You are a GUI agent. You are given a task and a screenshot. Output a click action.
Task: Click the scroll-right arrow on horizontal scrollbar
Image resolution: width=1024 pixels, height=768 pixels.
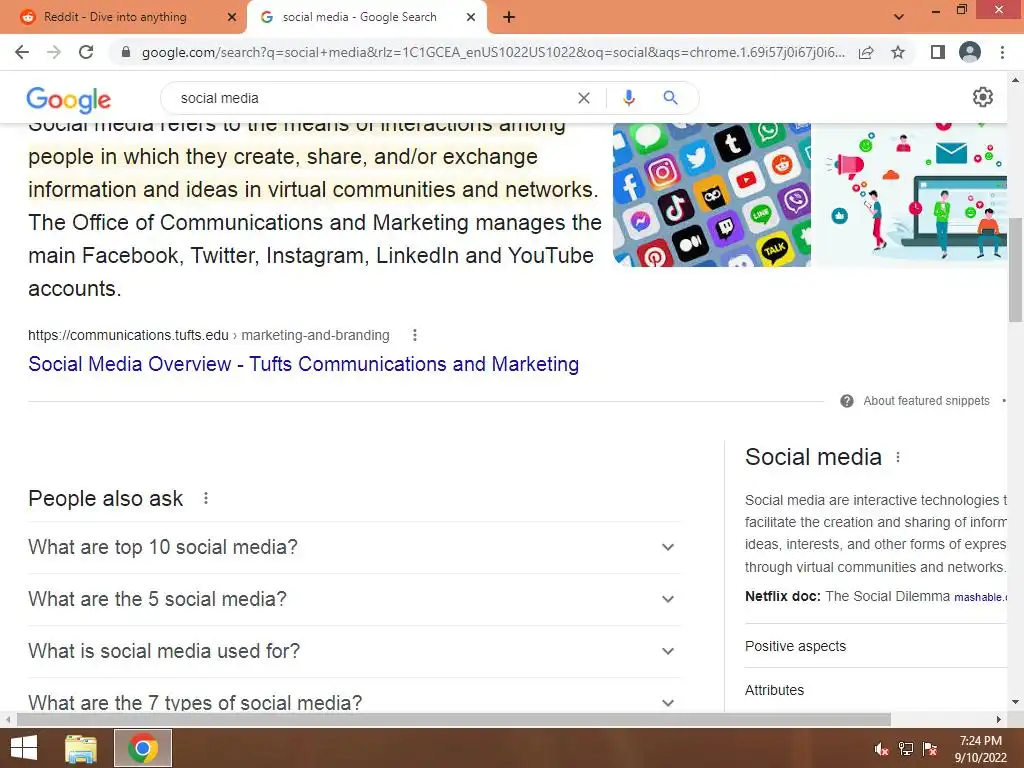(x=999, y=719)
